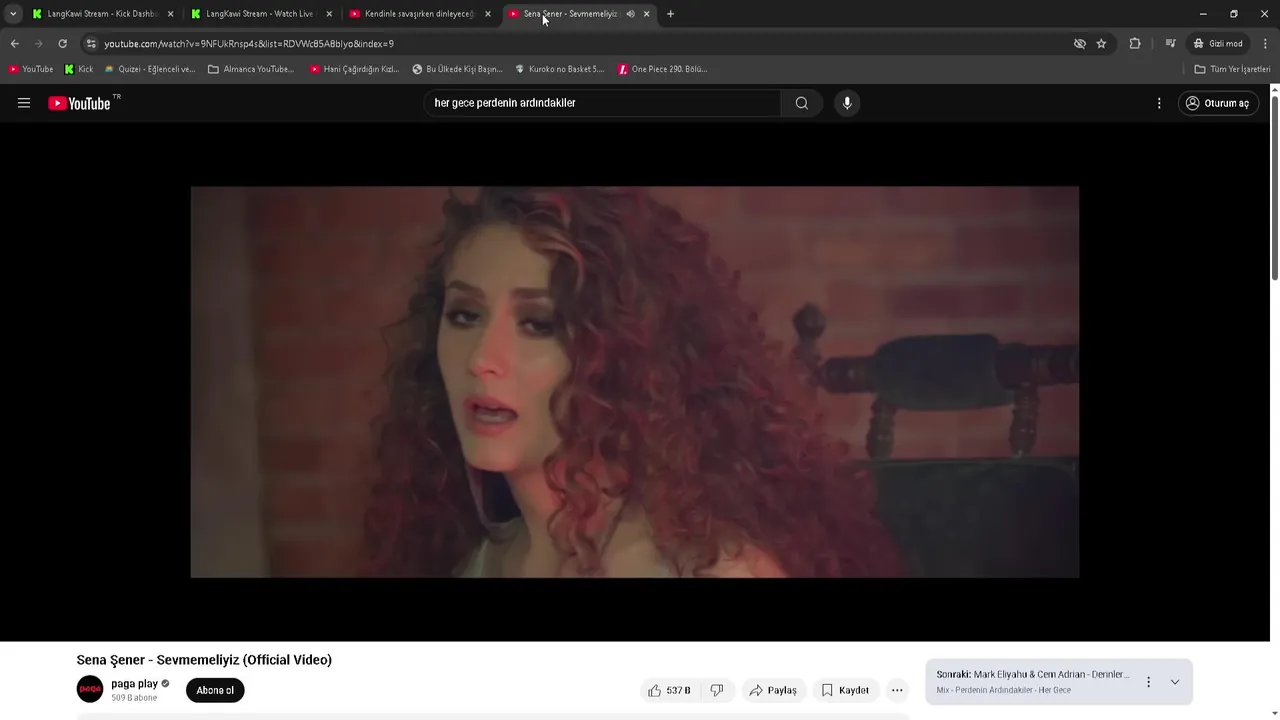
Task: Go back with browser back arrow
Action: coord(15,44)
